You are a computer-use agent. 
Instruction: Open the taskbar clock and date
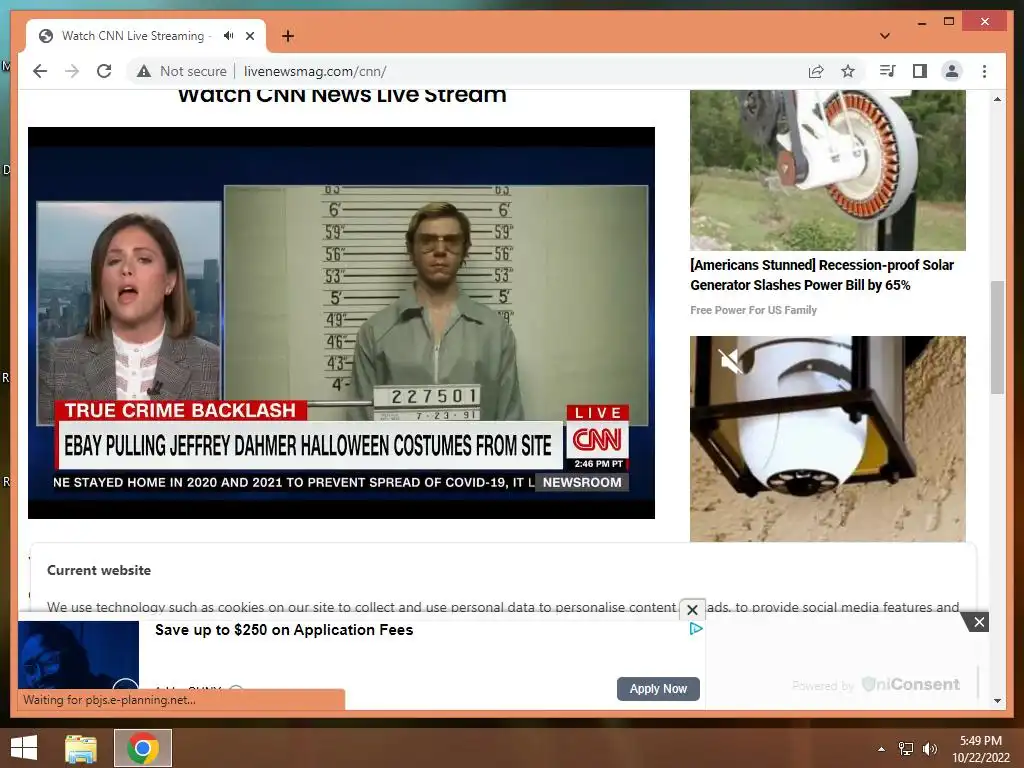[981, 749]
